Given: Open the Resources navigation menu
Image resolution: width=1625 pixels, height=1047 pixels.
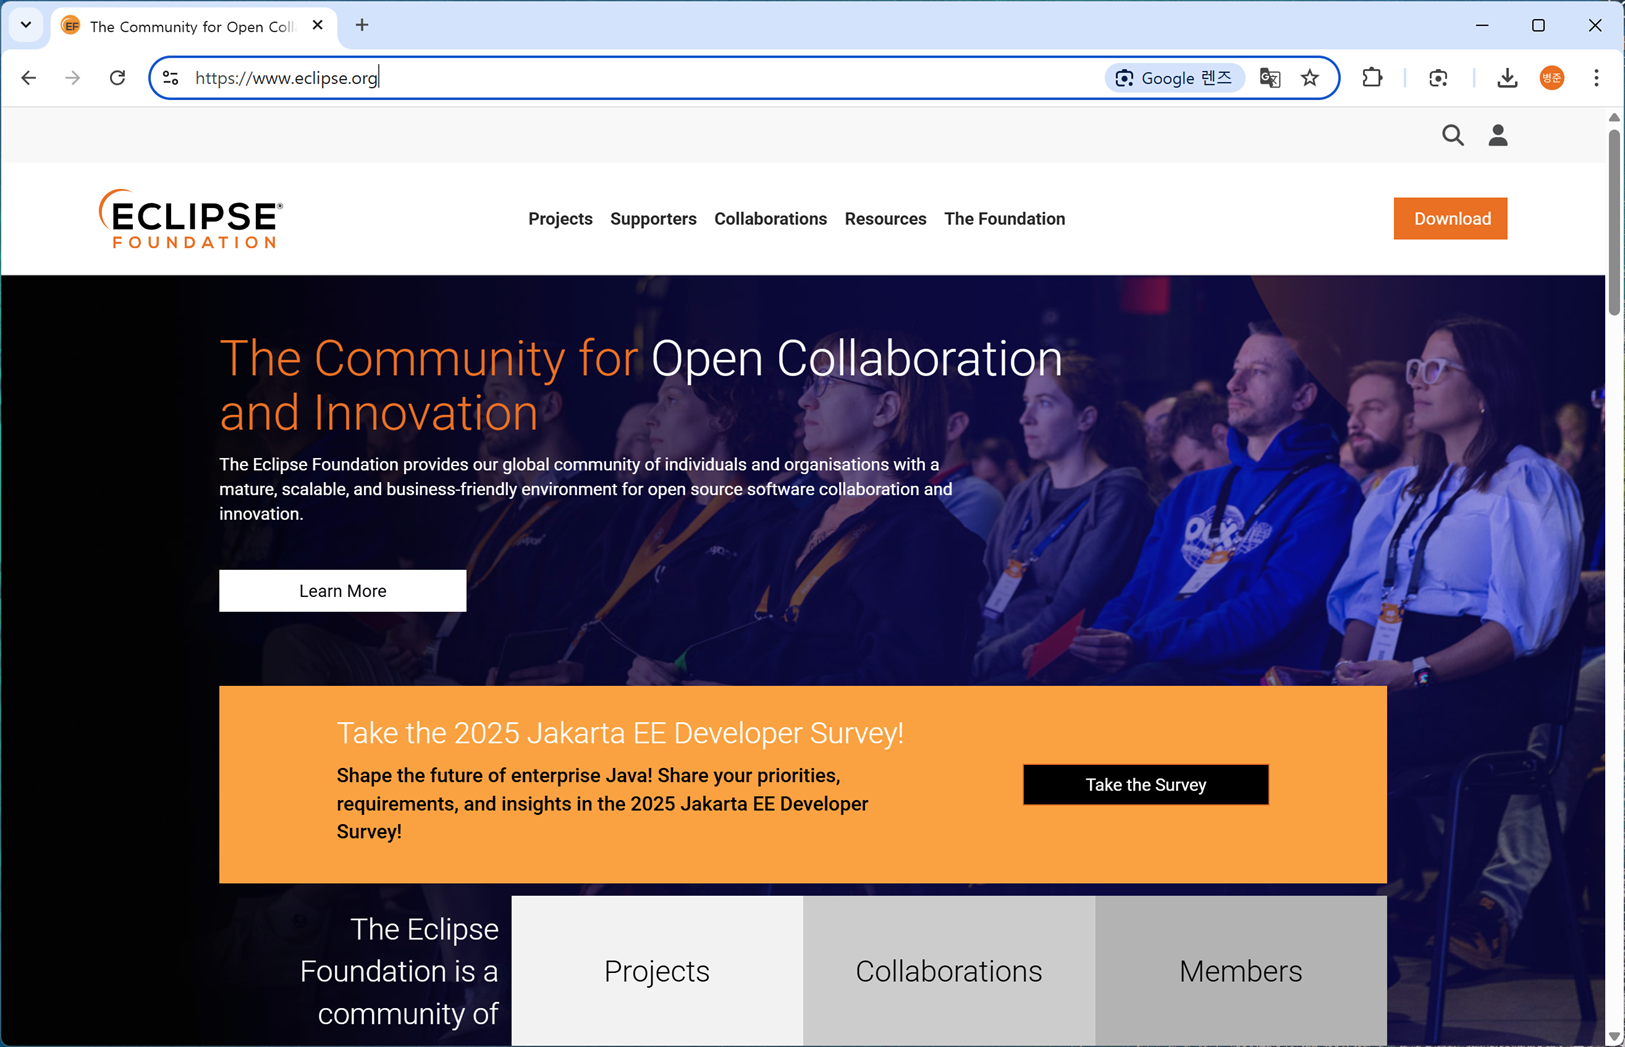Looking at the screenshot, I should click(x=885, y=219).
